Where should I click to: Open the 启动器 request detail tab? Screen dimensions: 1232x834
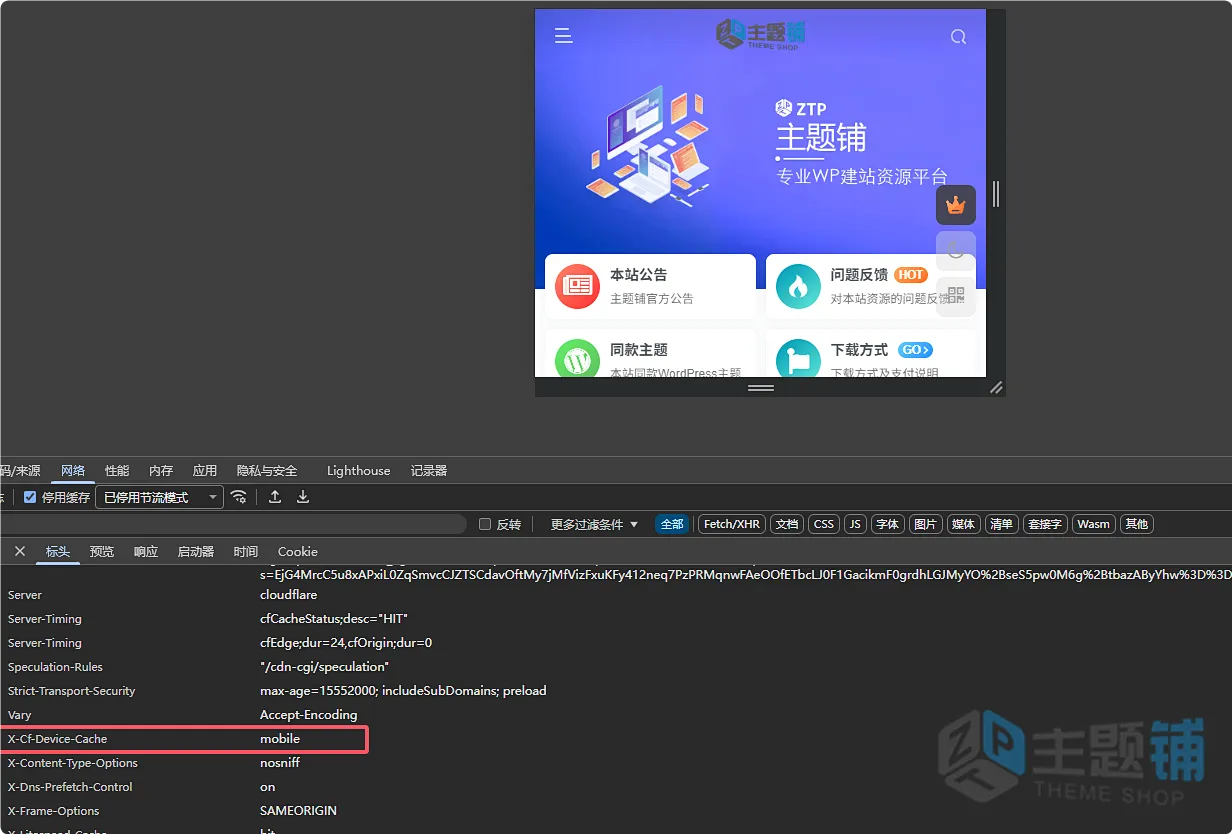(x=196, y=551)
